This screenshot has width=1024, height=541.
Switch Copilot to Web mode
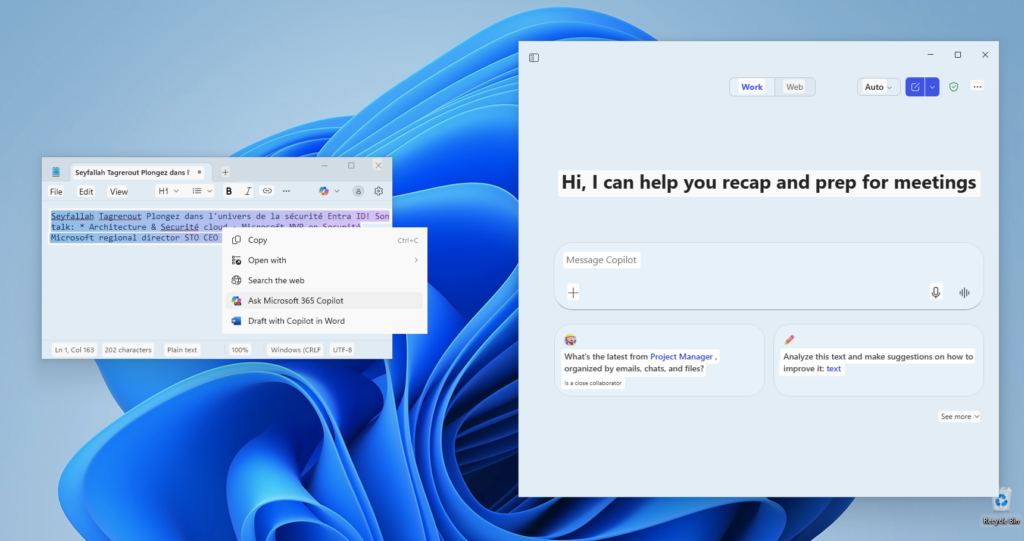coord(794,87)
